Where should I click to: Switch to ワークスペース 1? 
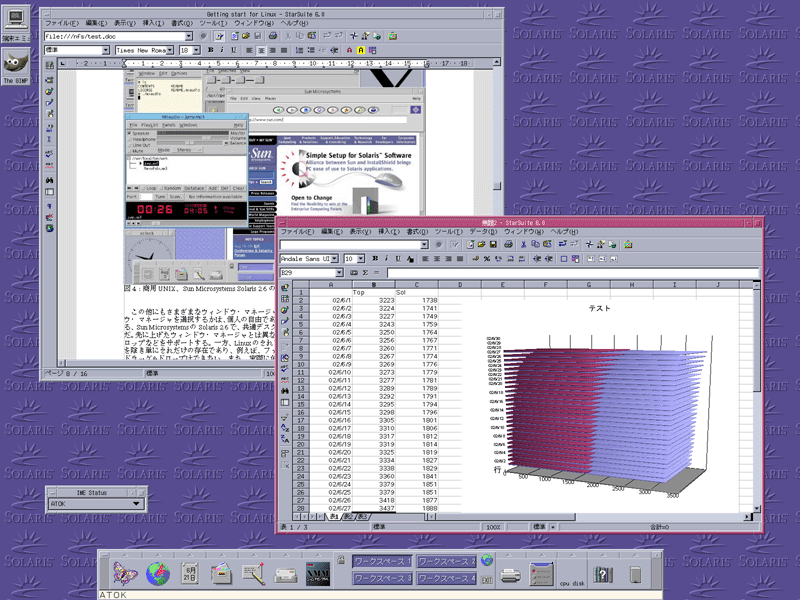click(x=382, y=561)
